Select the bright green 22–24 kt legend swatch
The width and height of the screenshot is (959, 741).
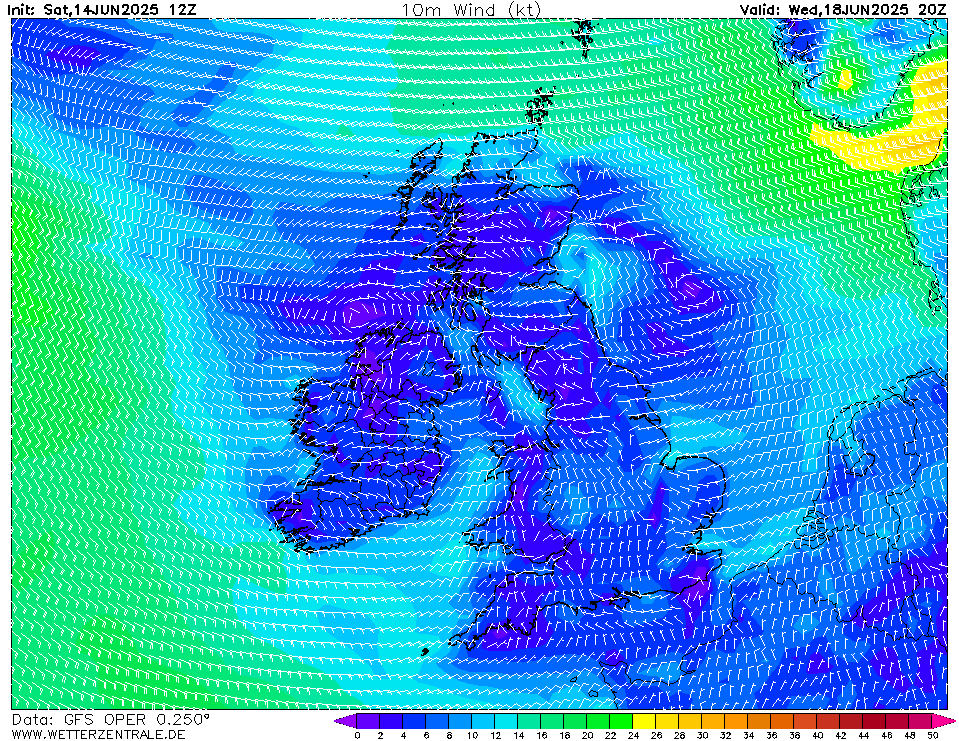coord(621,721)
